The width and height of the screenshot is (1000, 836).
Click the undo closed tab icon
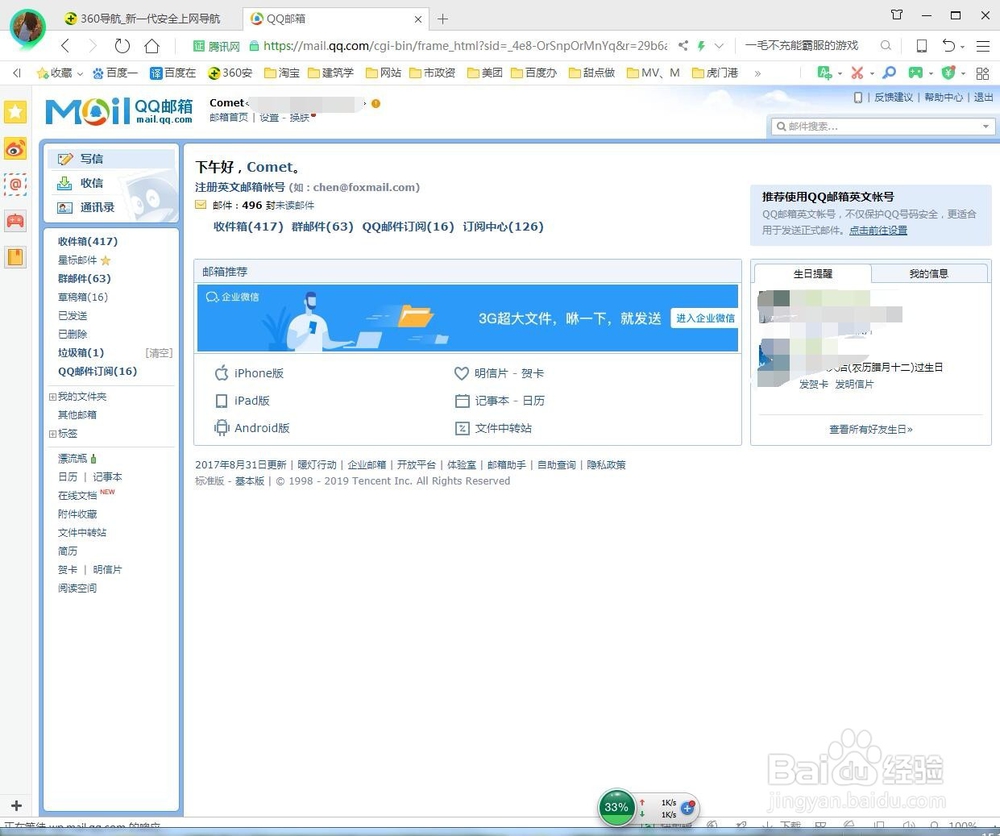pos(949,46)
